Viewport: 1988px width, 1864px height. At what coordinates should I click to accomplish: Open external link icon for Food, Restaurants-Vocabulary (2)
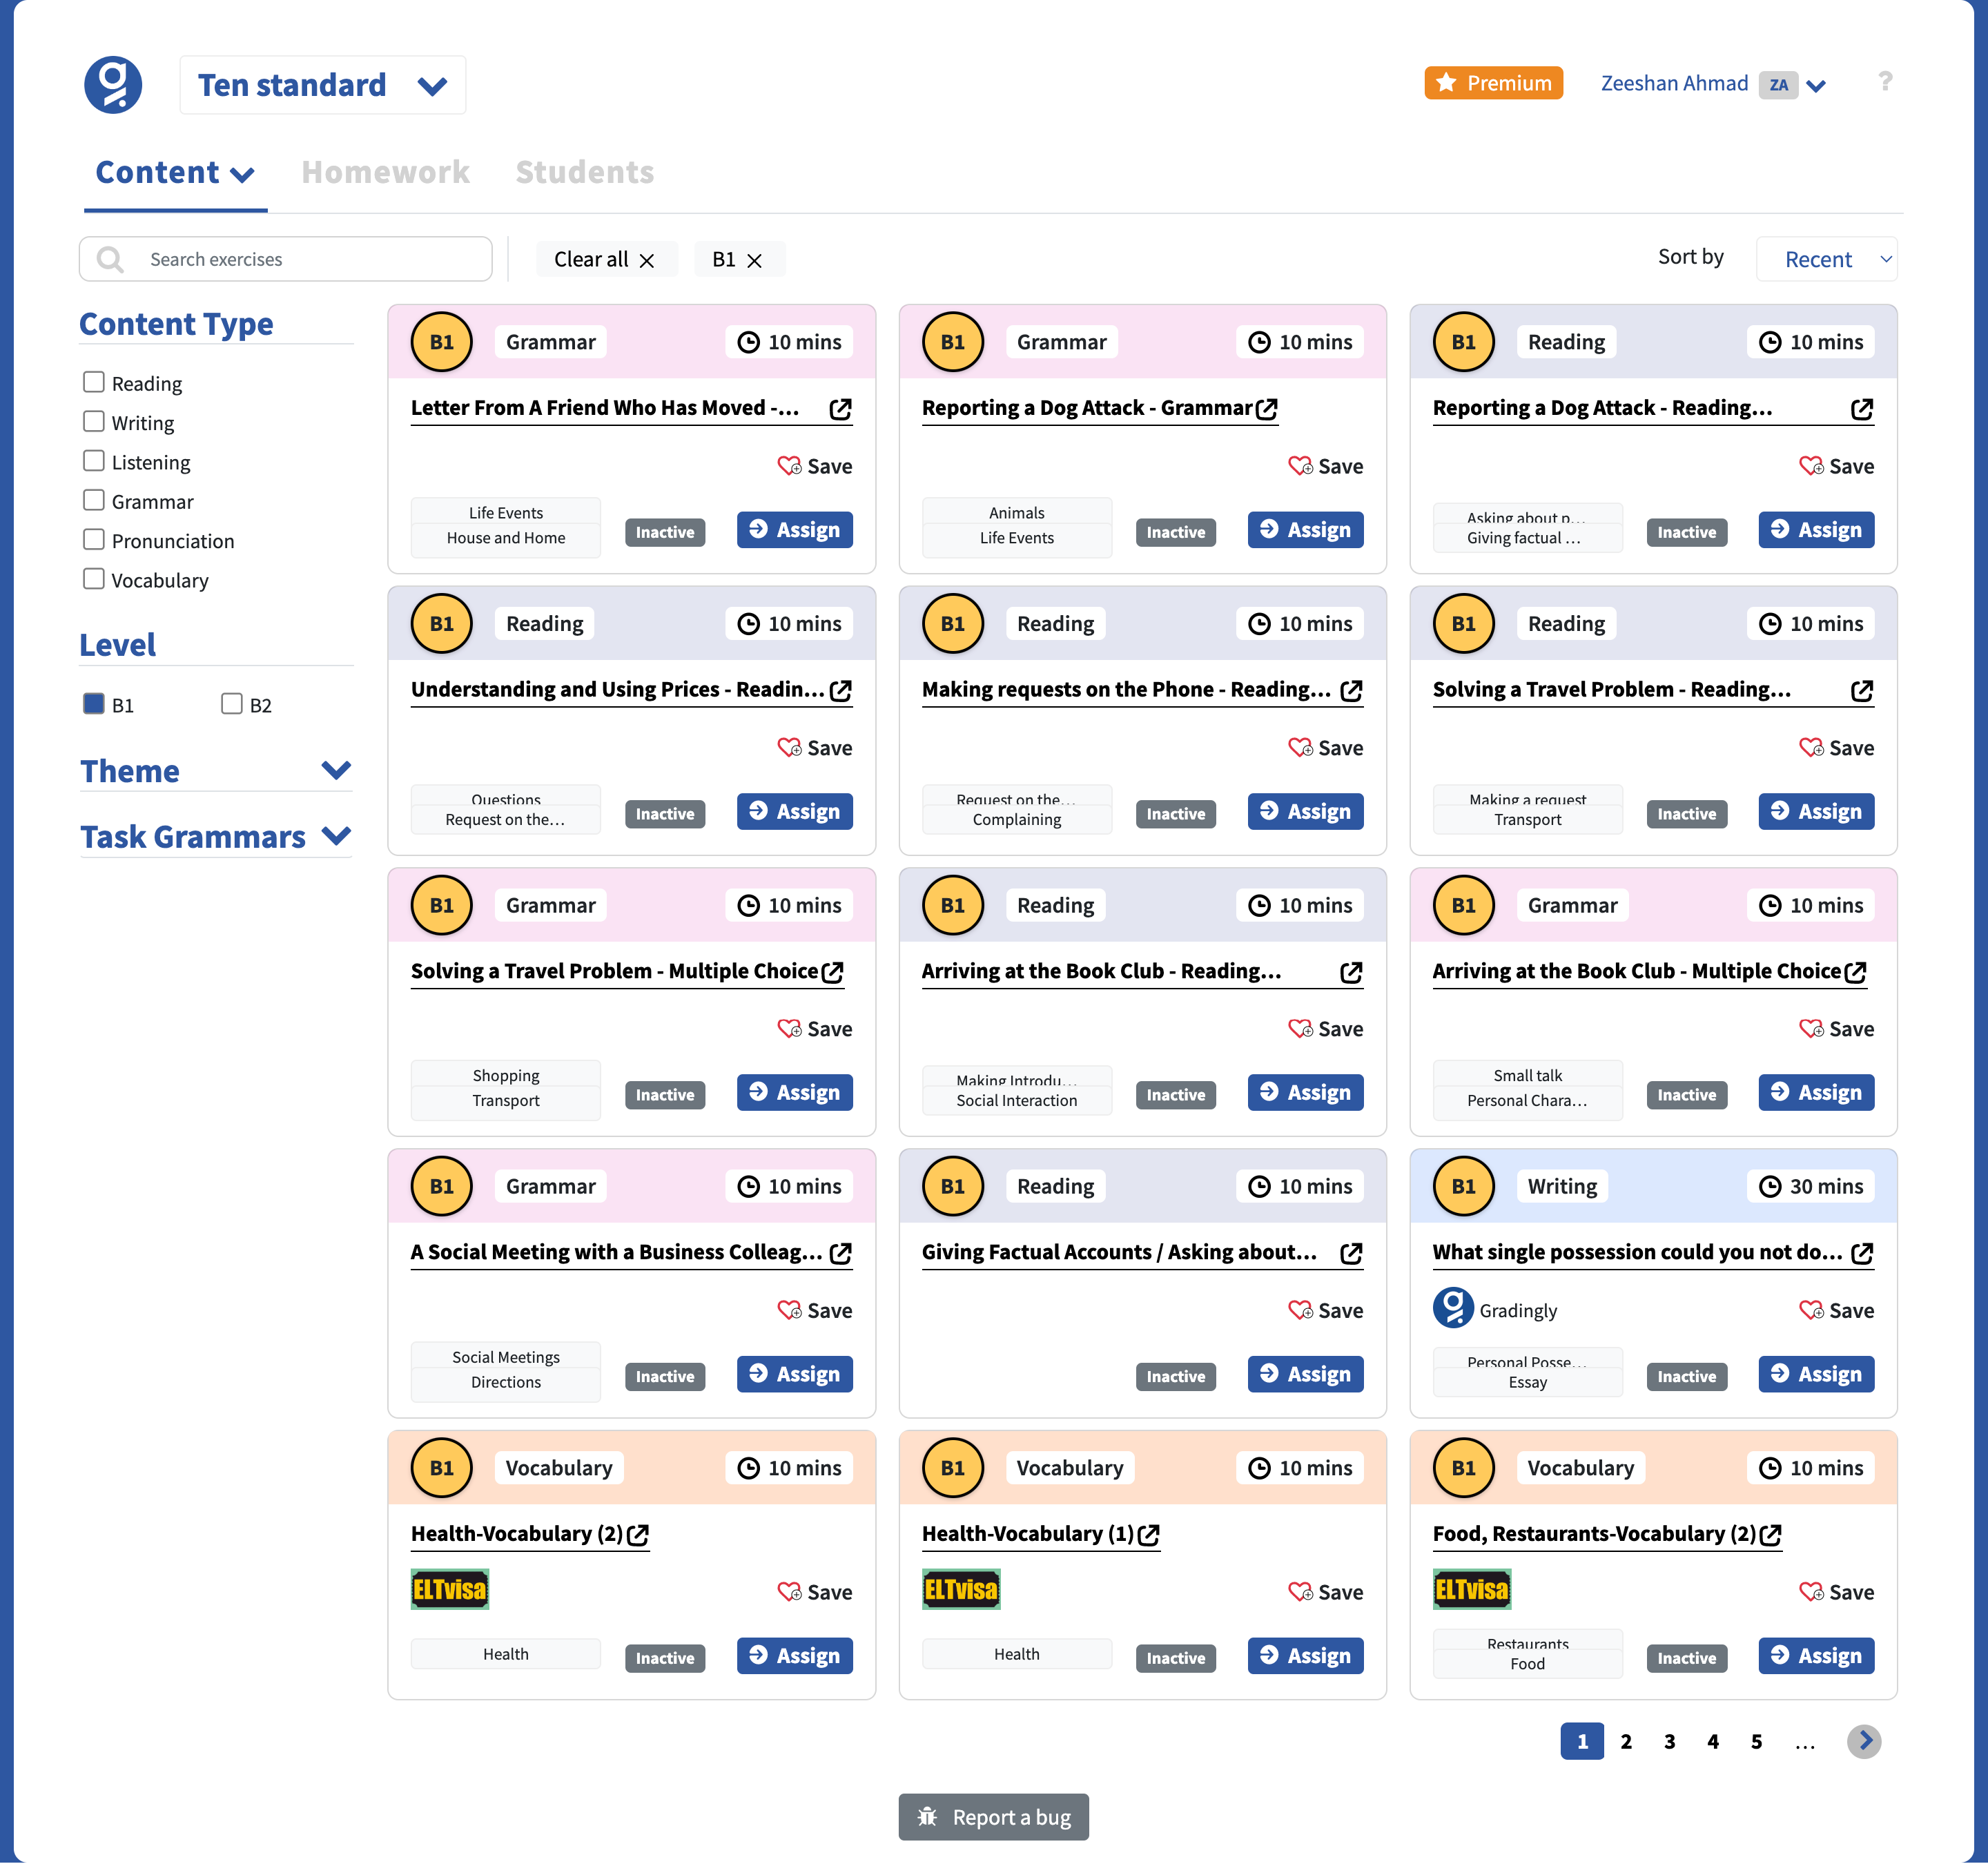[1770, 1535]
